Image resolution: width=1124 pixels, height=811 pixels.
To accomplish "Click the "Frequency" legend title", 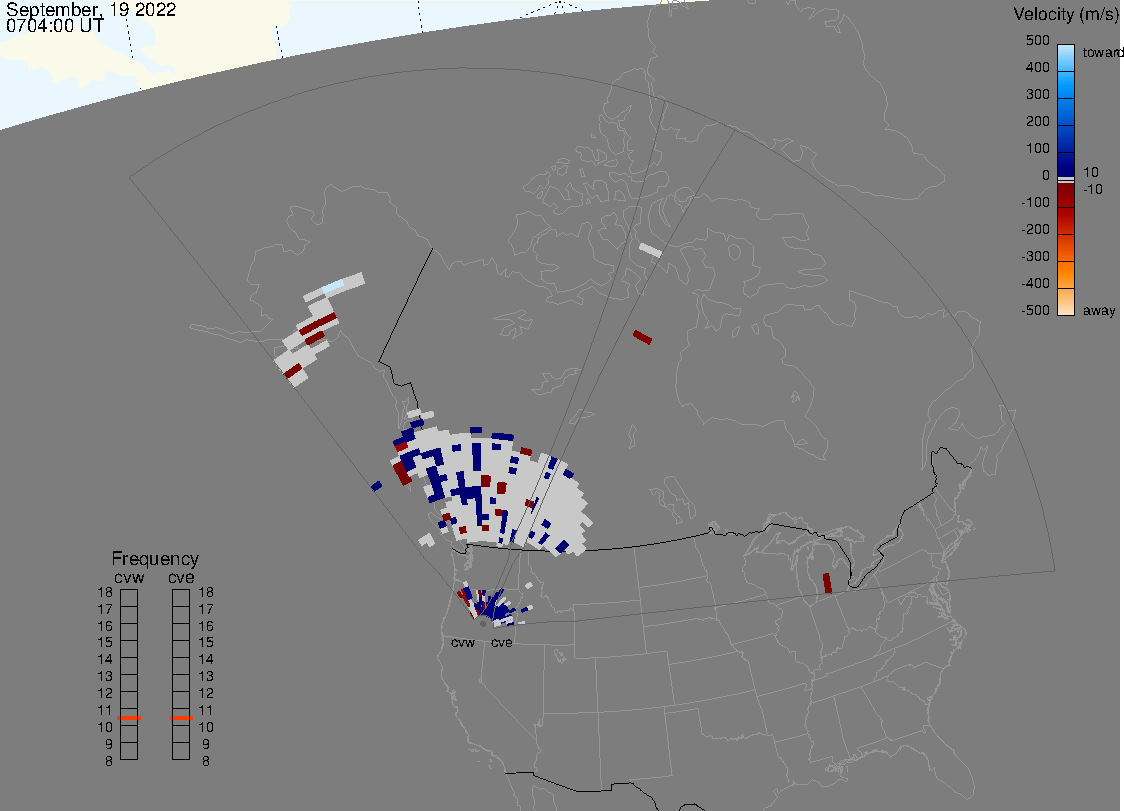I will tap(155, 559).
